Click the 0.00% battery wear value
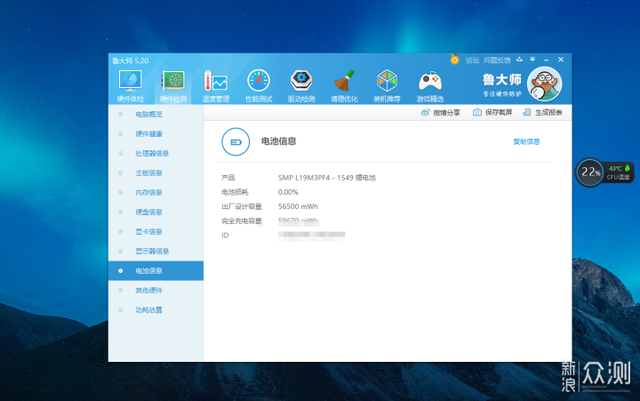 click(288, 192)
